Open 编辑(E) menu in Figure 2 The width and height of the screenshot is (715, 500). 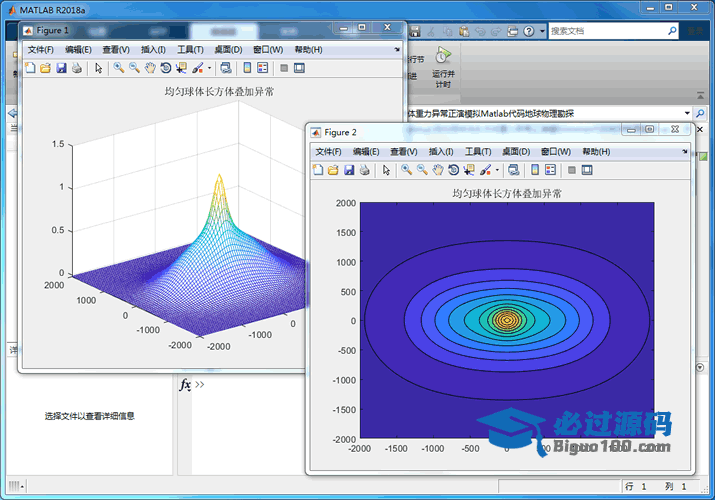(366, 152)
